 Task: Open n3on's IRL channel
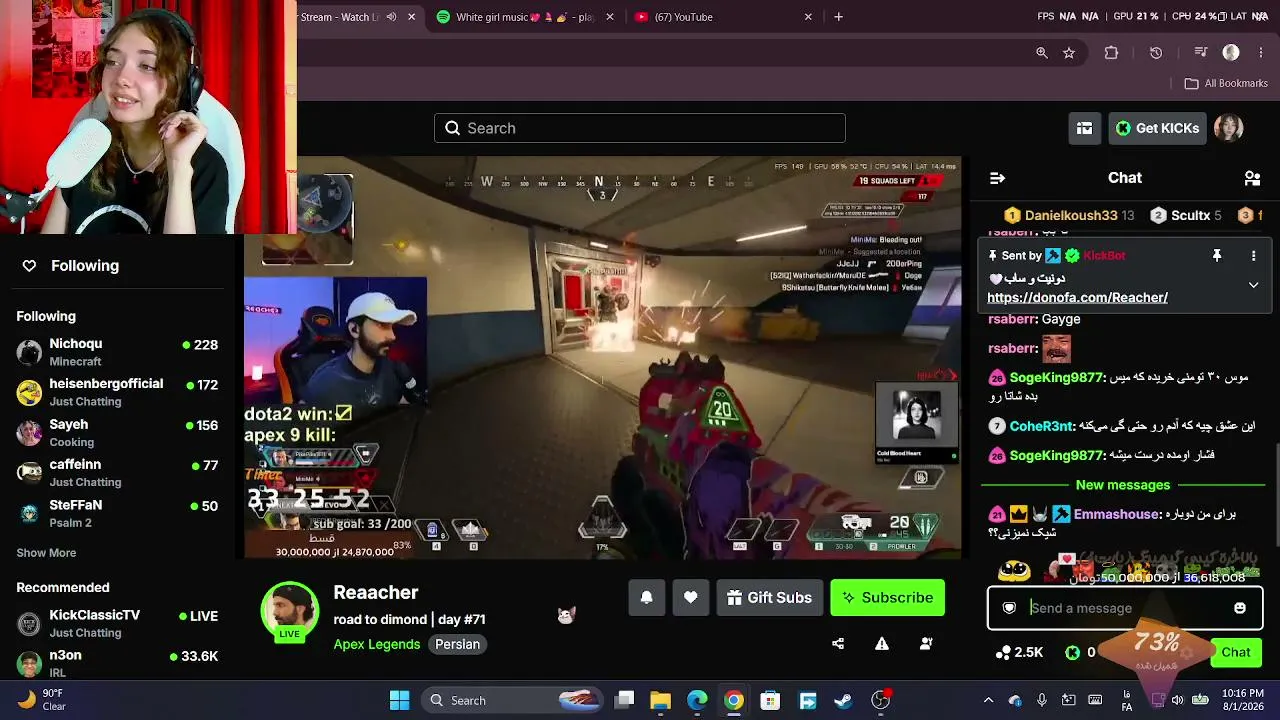(x=117, y=663)
